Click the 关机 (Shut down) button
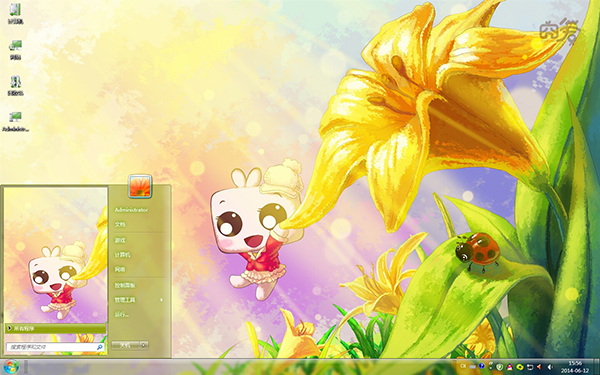Viewport: 600px width, 375px height. (x=125, y=345)
